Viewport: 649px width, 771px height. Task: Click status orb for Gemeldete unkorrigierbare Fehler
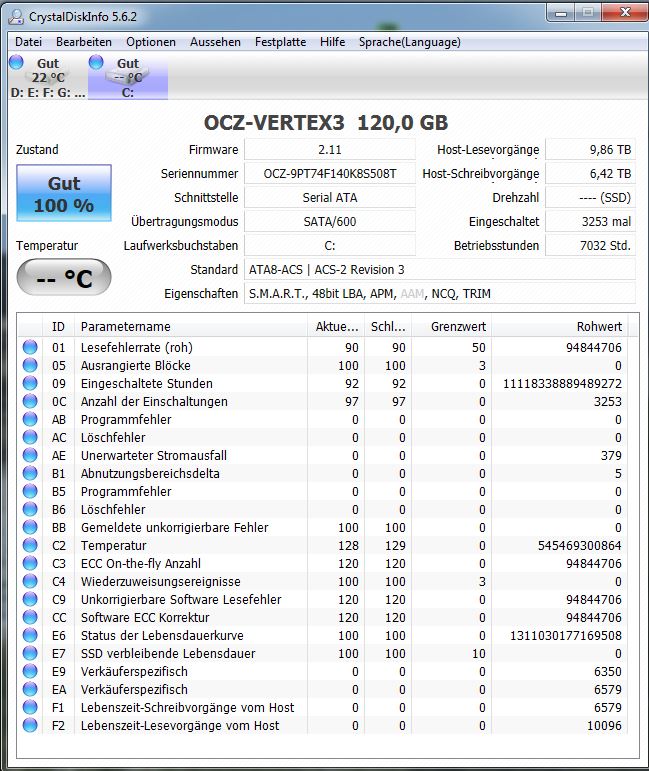point(30,527)
